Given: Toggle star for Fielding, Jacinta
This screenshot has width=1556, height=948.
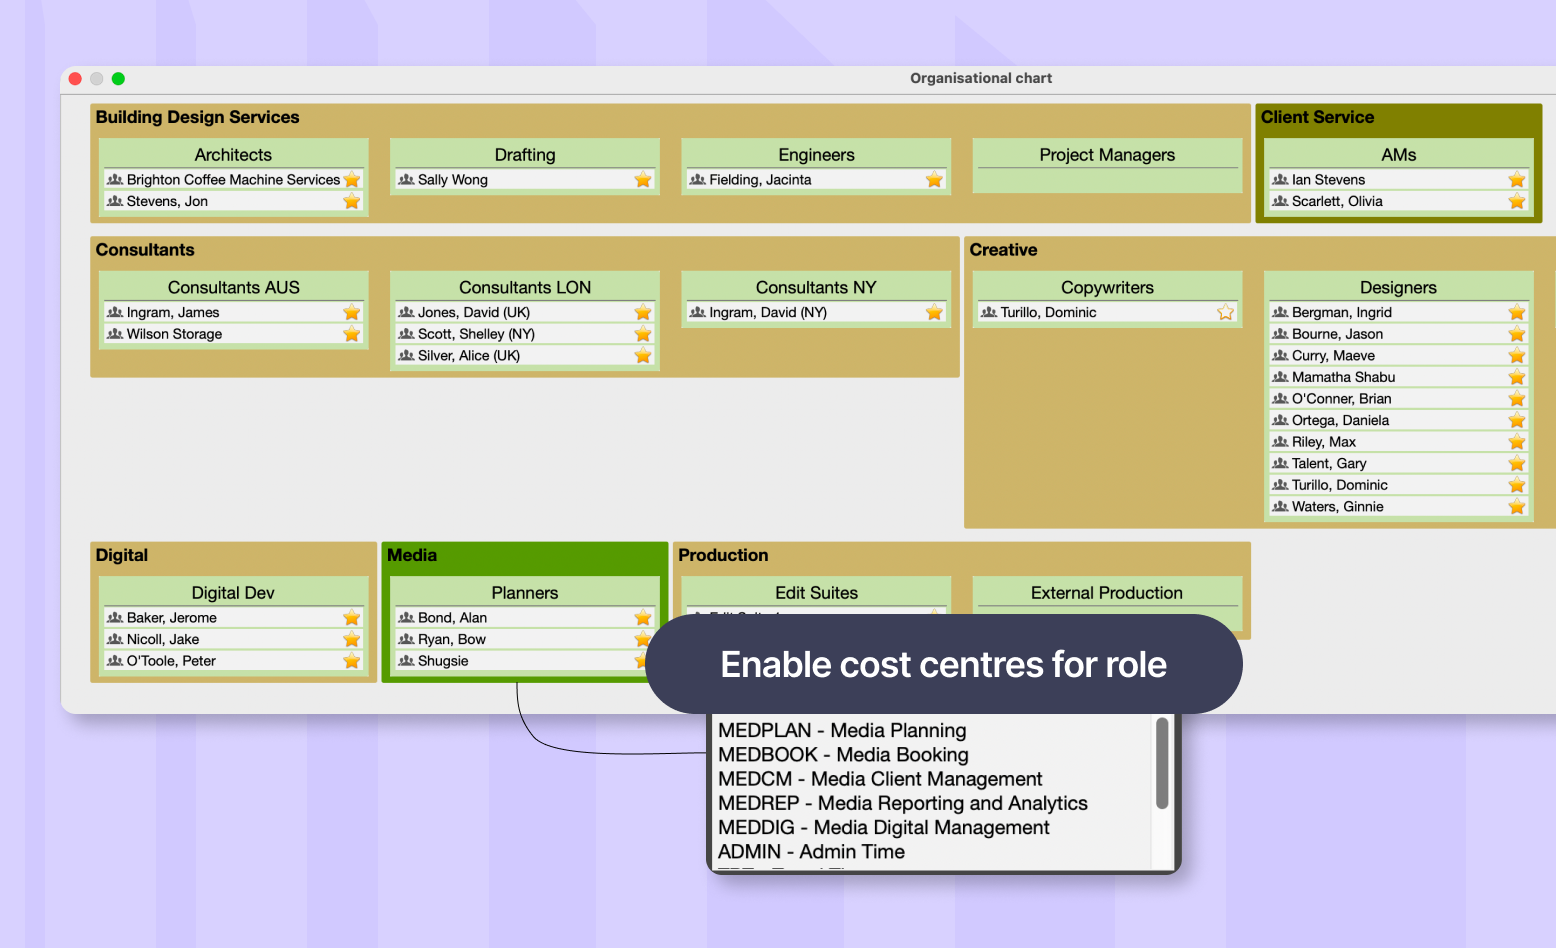Looking at the screenshot, I should 934,180.
